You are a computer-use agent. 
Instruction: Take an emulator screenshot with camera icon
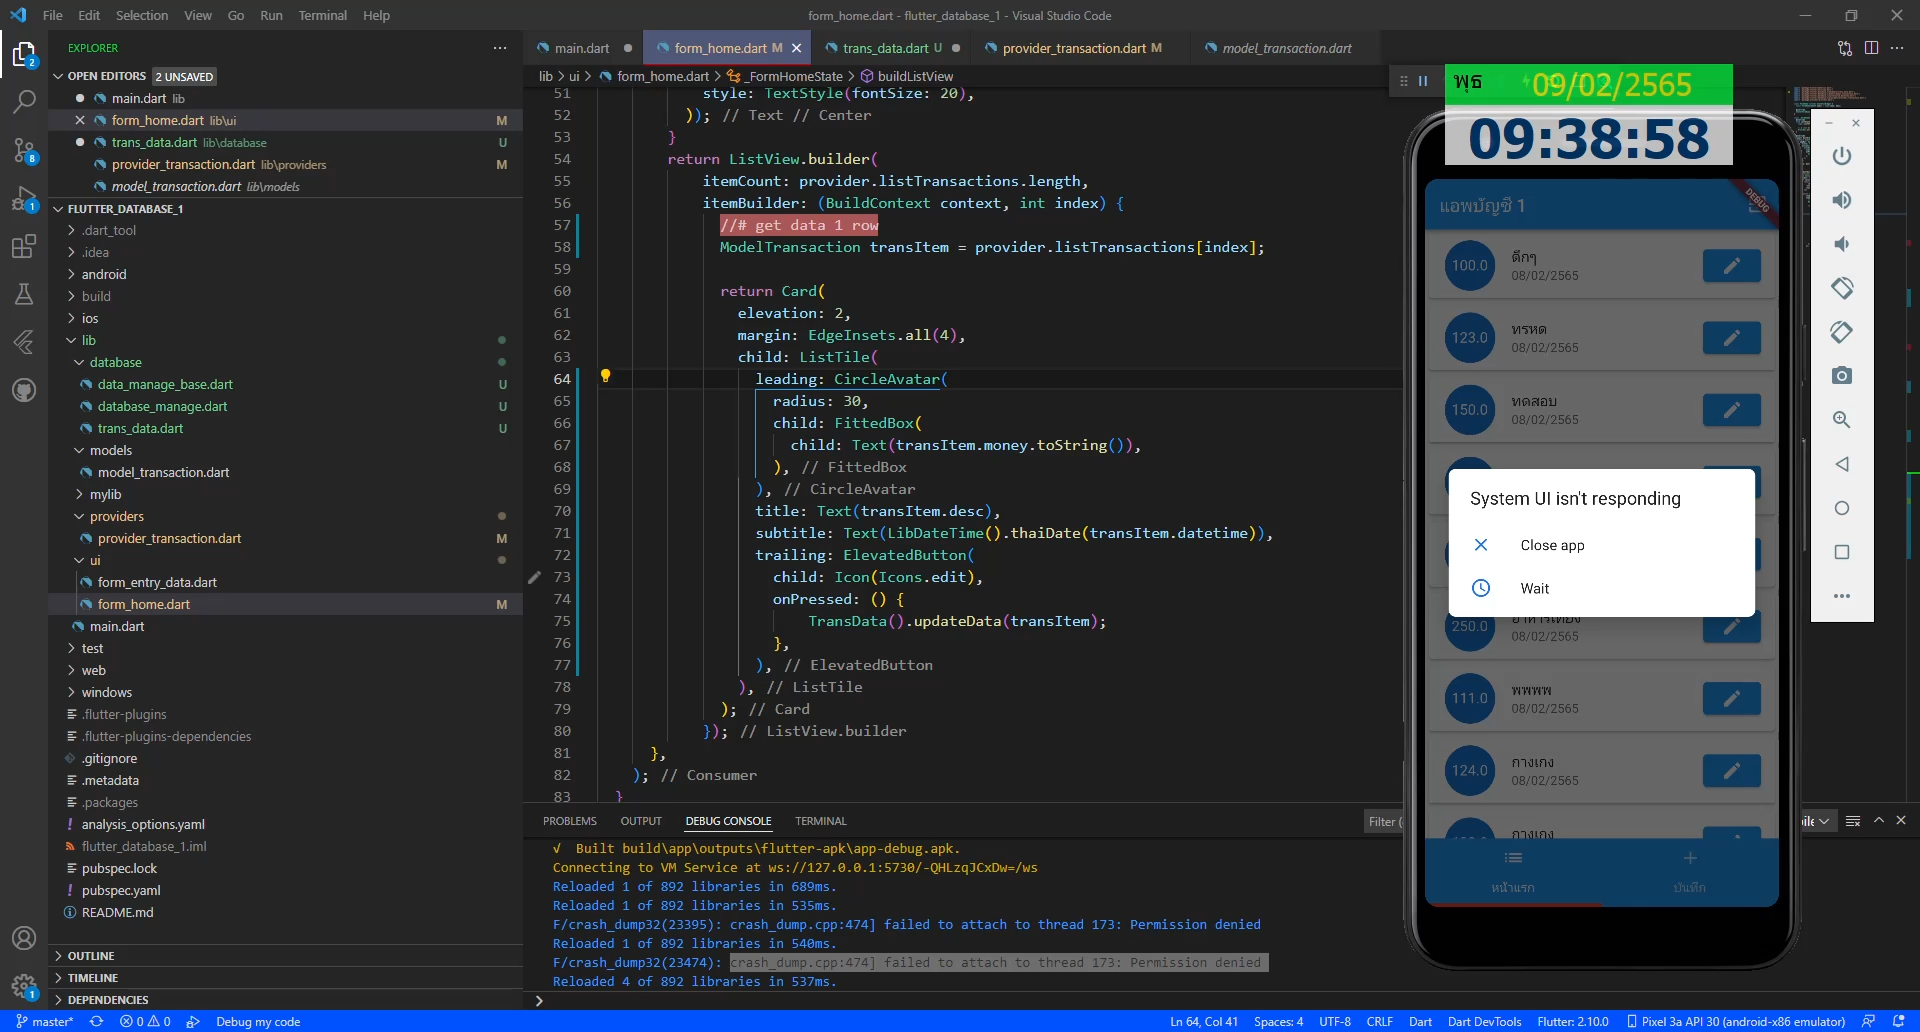point(1841,376)
